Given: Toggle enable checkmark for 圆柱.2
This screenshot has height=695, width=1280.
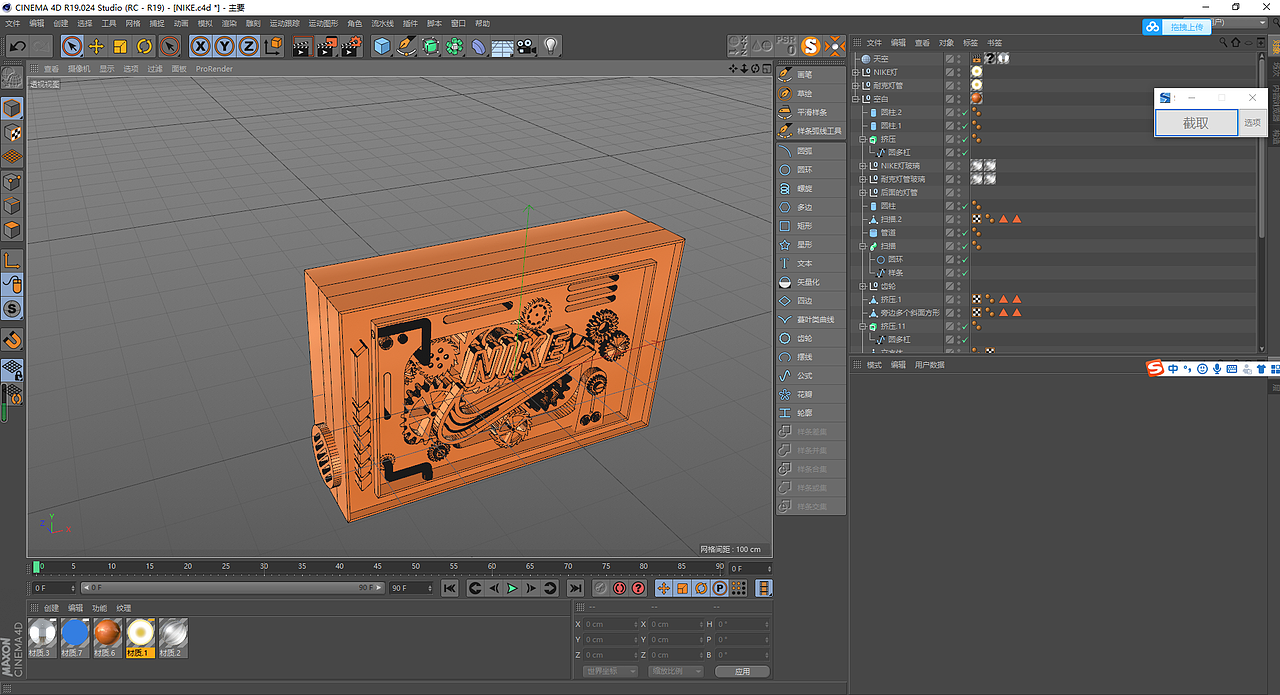Looking at the screenshot, I should click(965, 113).
